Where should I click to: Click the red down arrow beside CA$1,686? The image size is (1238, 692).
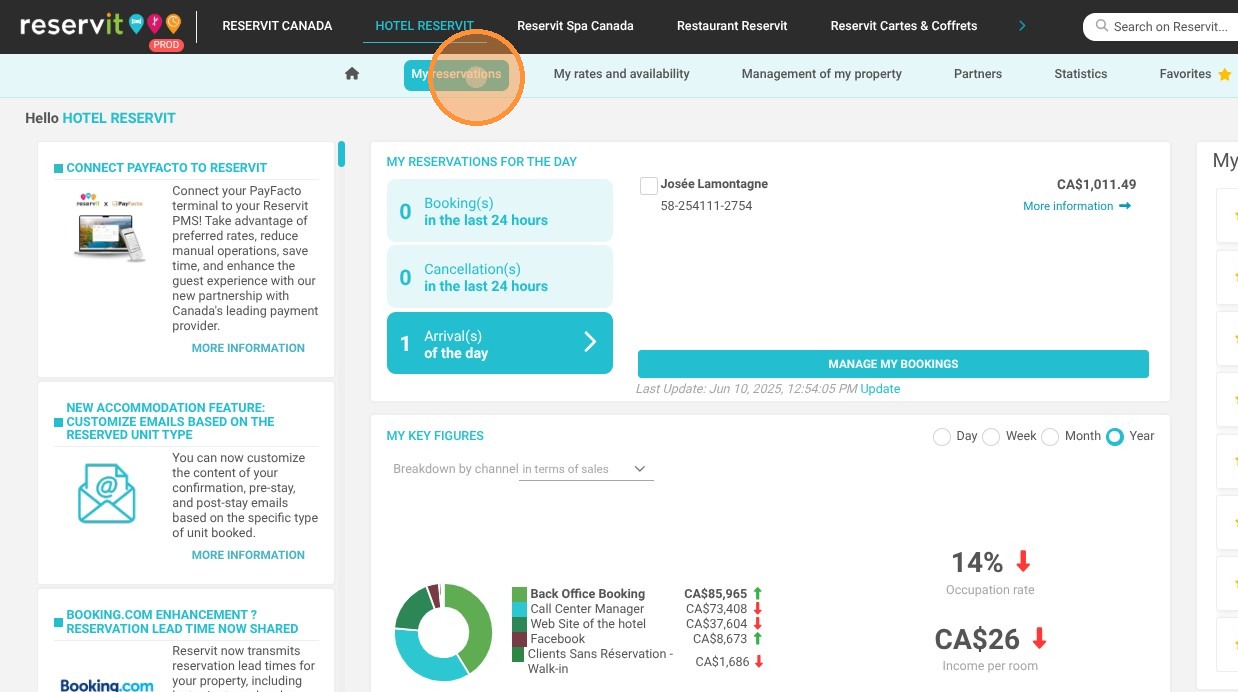759,661
